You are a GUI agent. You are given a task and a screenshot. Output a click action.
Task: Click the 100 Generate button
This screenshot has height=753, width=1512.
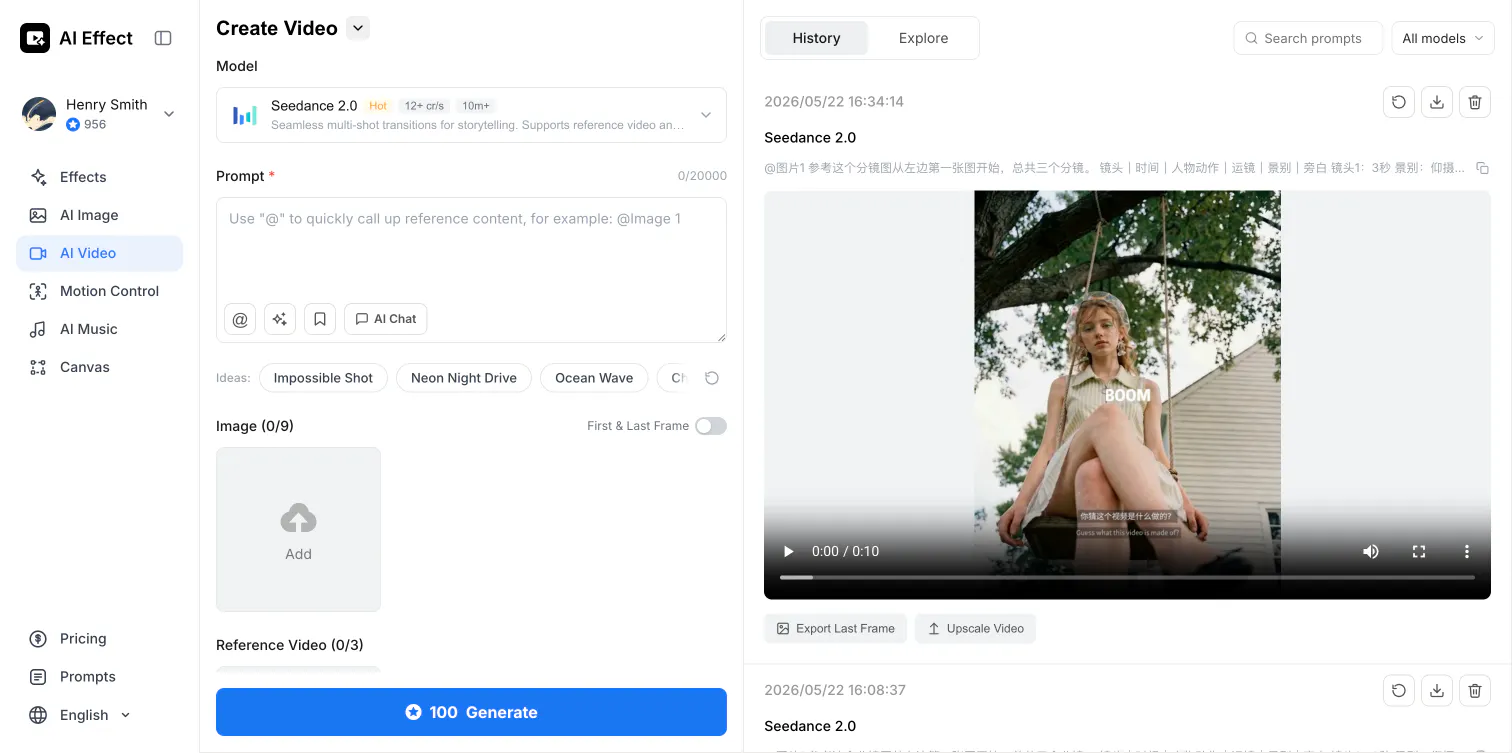471,712
